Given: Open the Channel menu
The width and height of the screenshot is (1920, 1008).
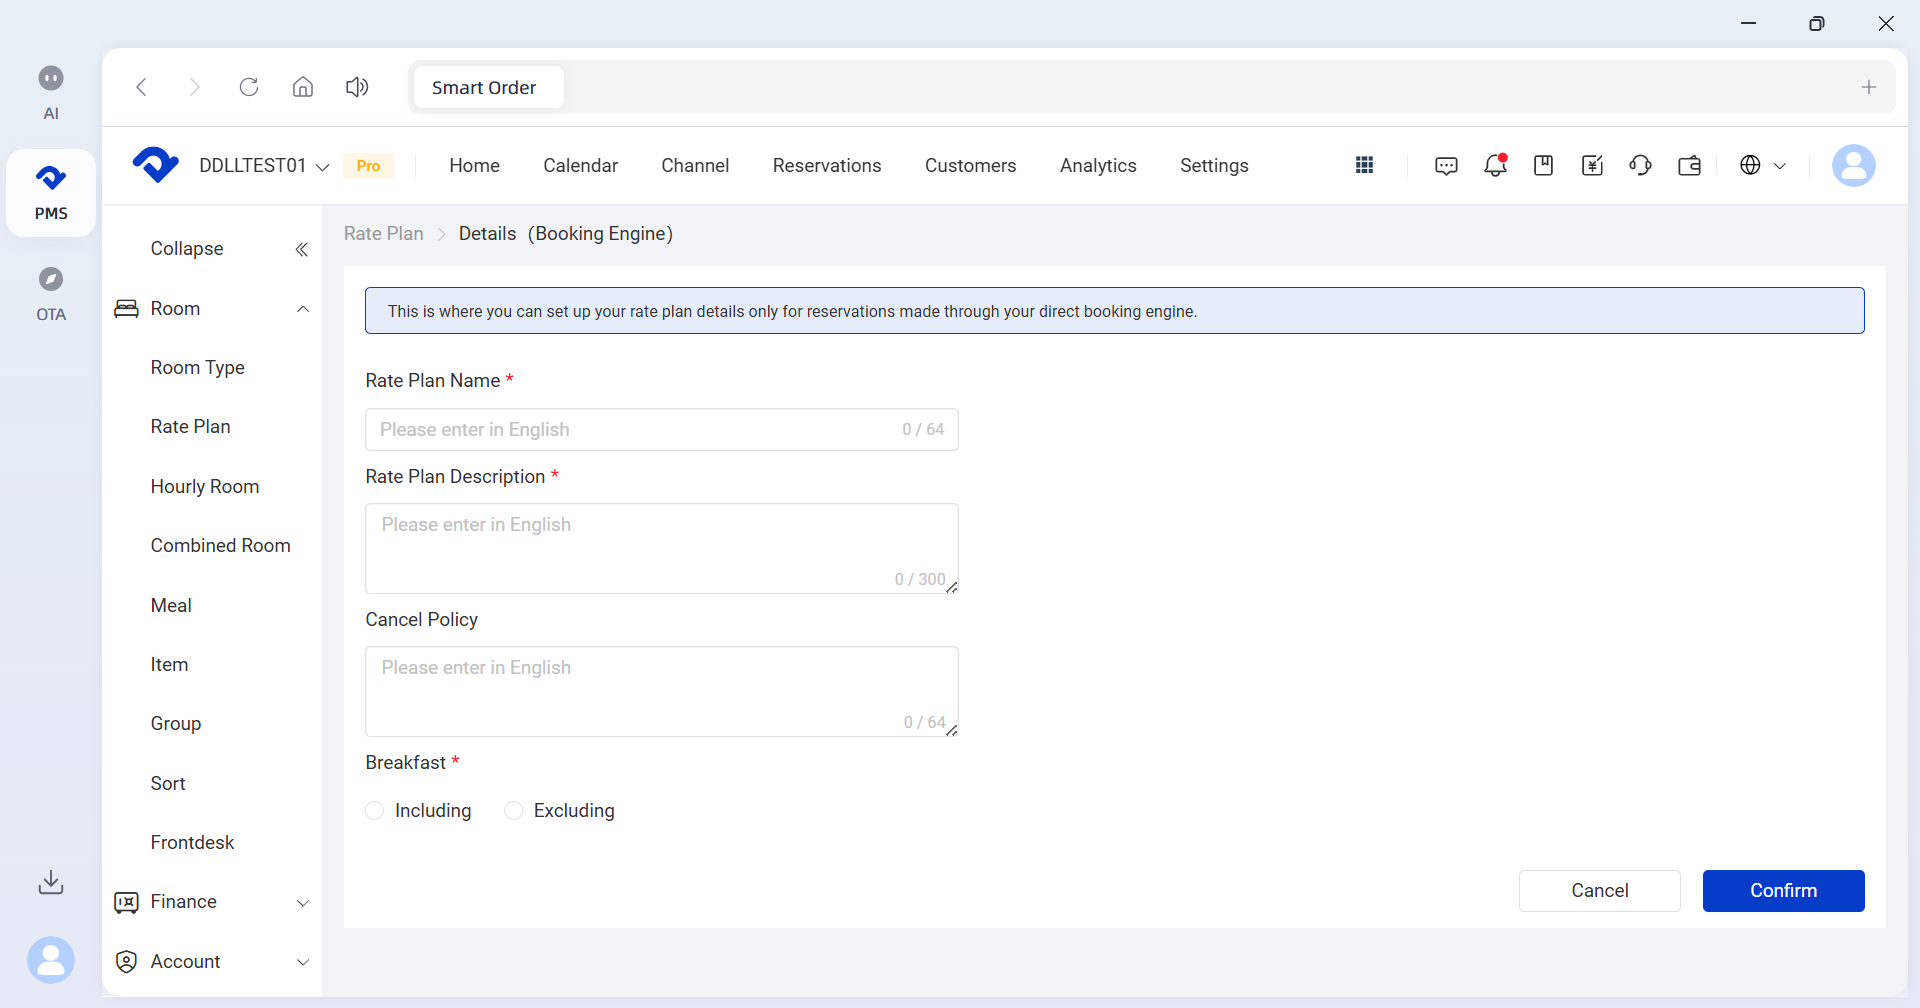Looking at the screenshot, I should [695, 166].
